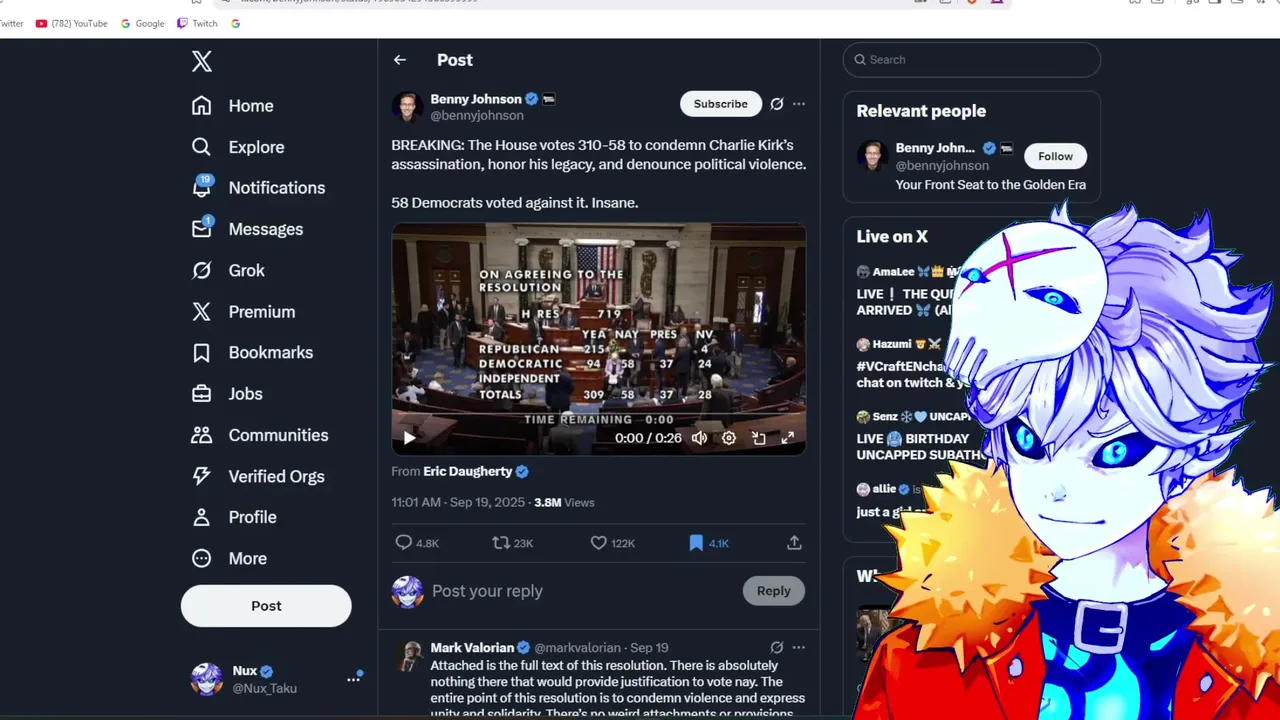Click Grok icon on Benny Johnson post
Viewport: 1280px width, 720px height.
point(777,104)
